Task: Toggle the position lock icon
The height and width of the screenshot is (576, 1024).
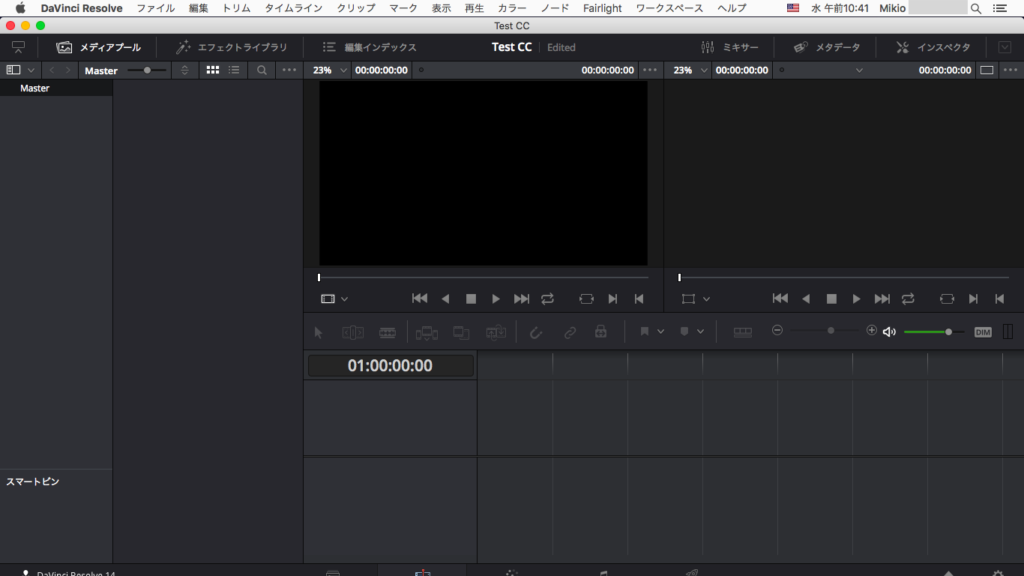Action: 600,332
